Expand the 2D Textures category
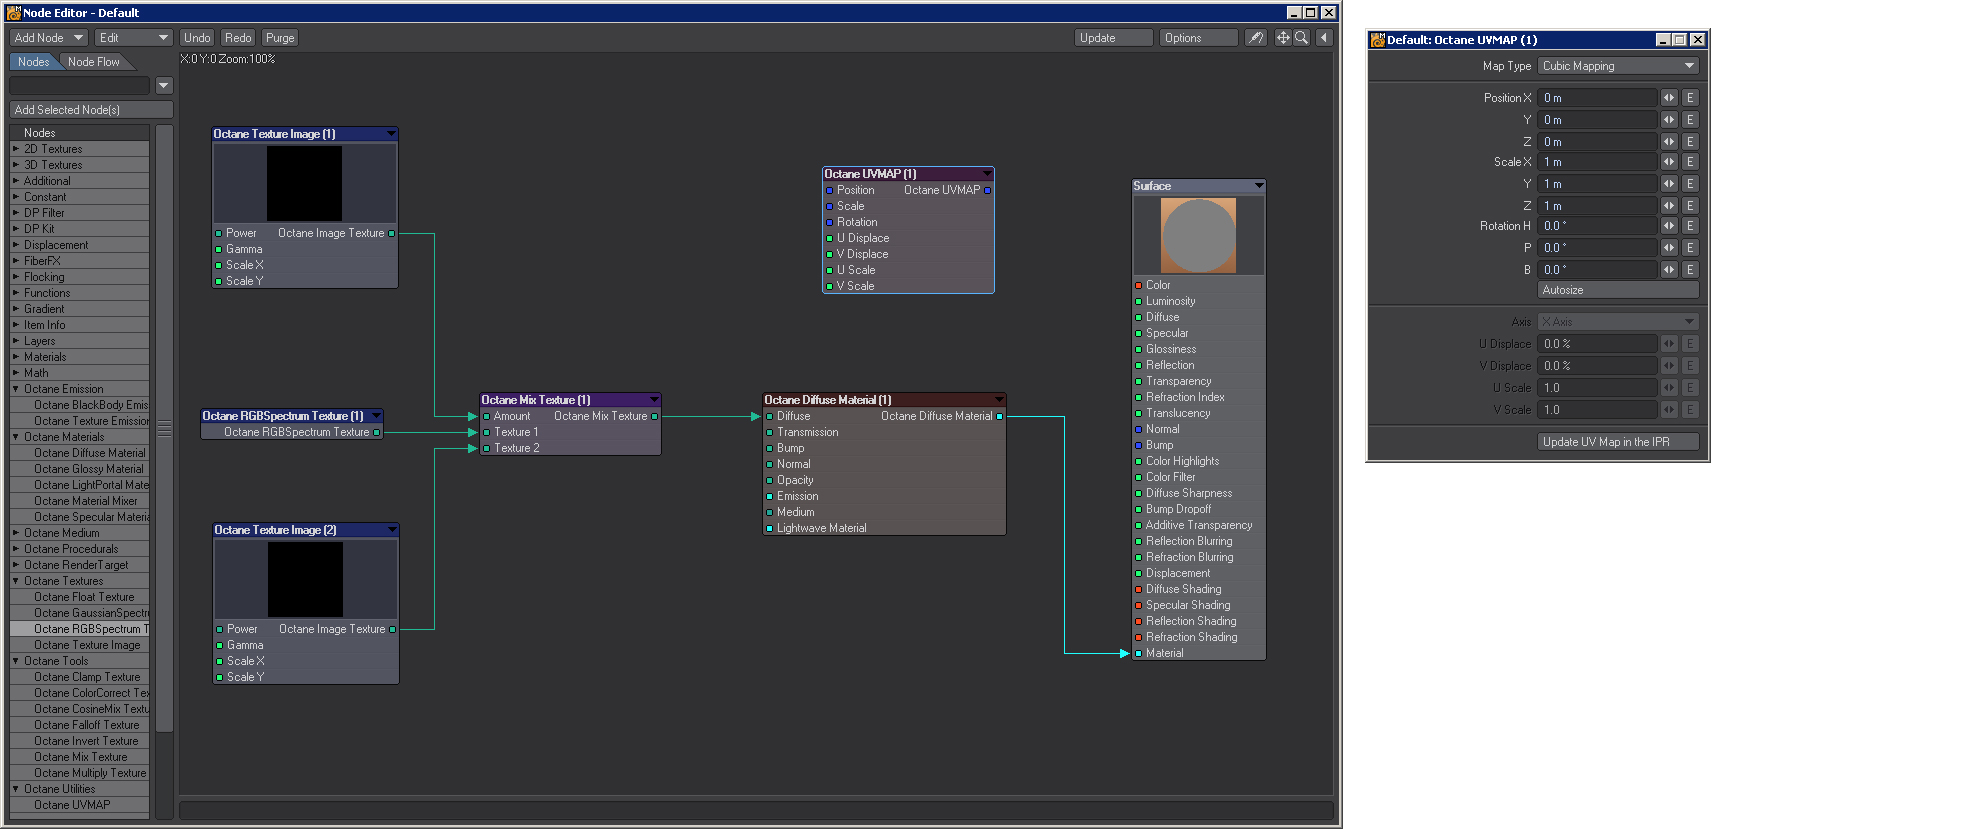Image resolution: width=1984 pixels, height=829 pixels. pyautogui.click(x=16, y=149)
